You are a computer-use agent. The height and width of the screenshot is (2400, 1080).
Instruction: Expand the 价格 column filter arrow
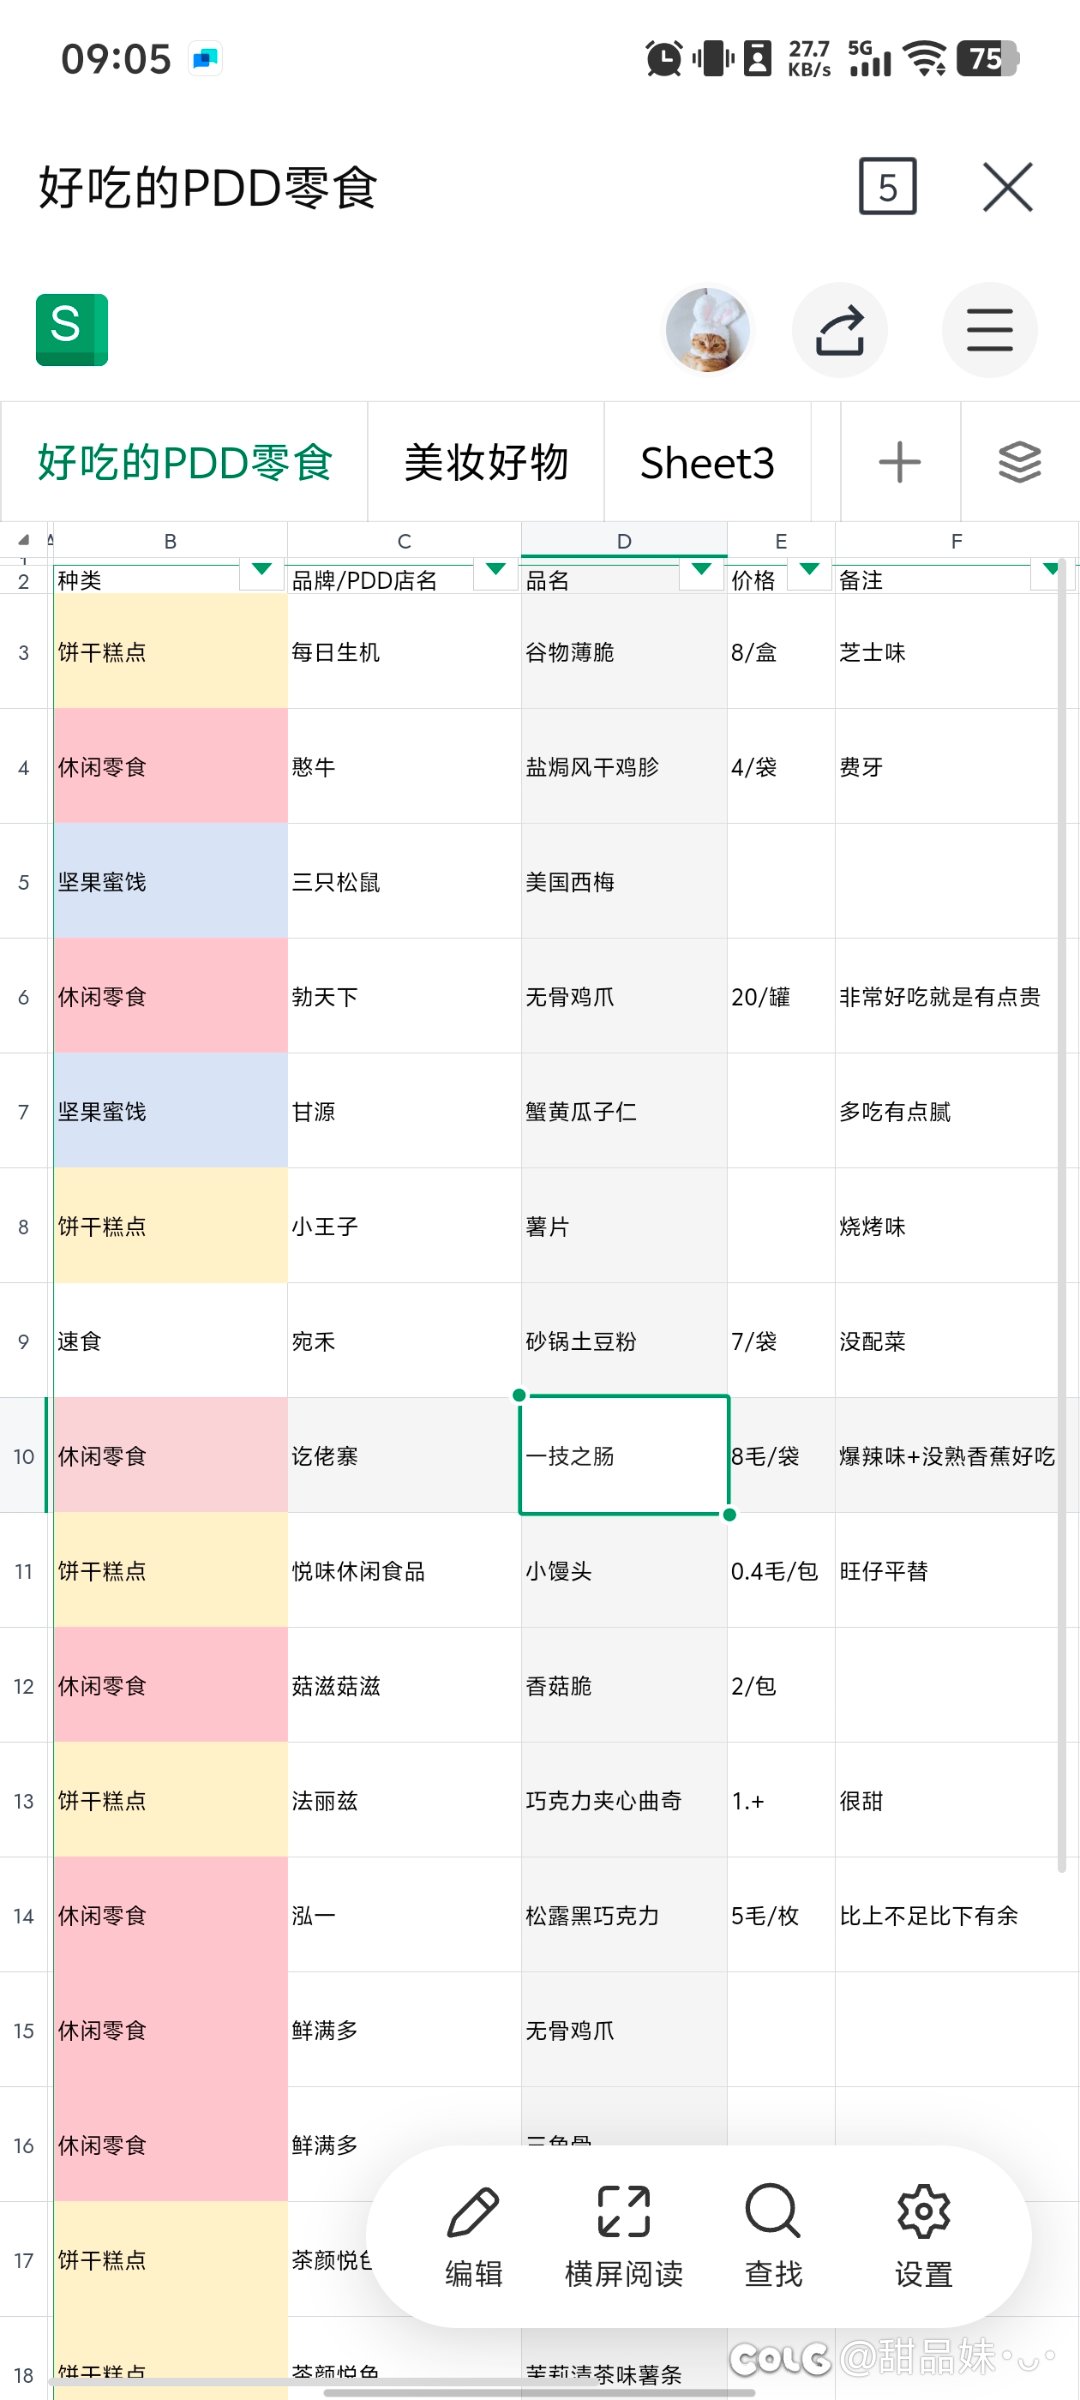[810, 570]
